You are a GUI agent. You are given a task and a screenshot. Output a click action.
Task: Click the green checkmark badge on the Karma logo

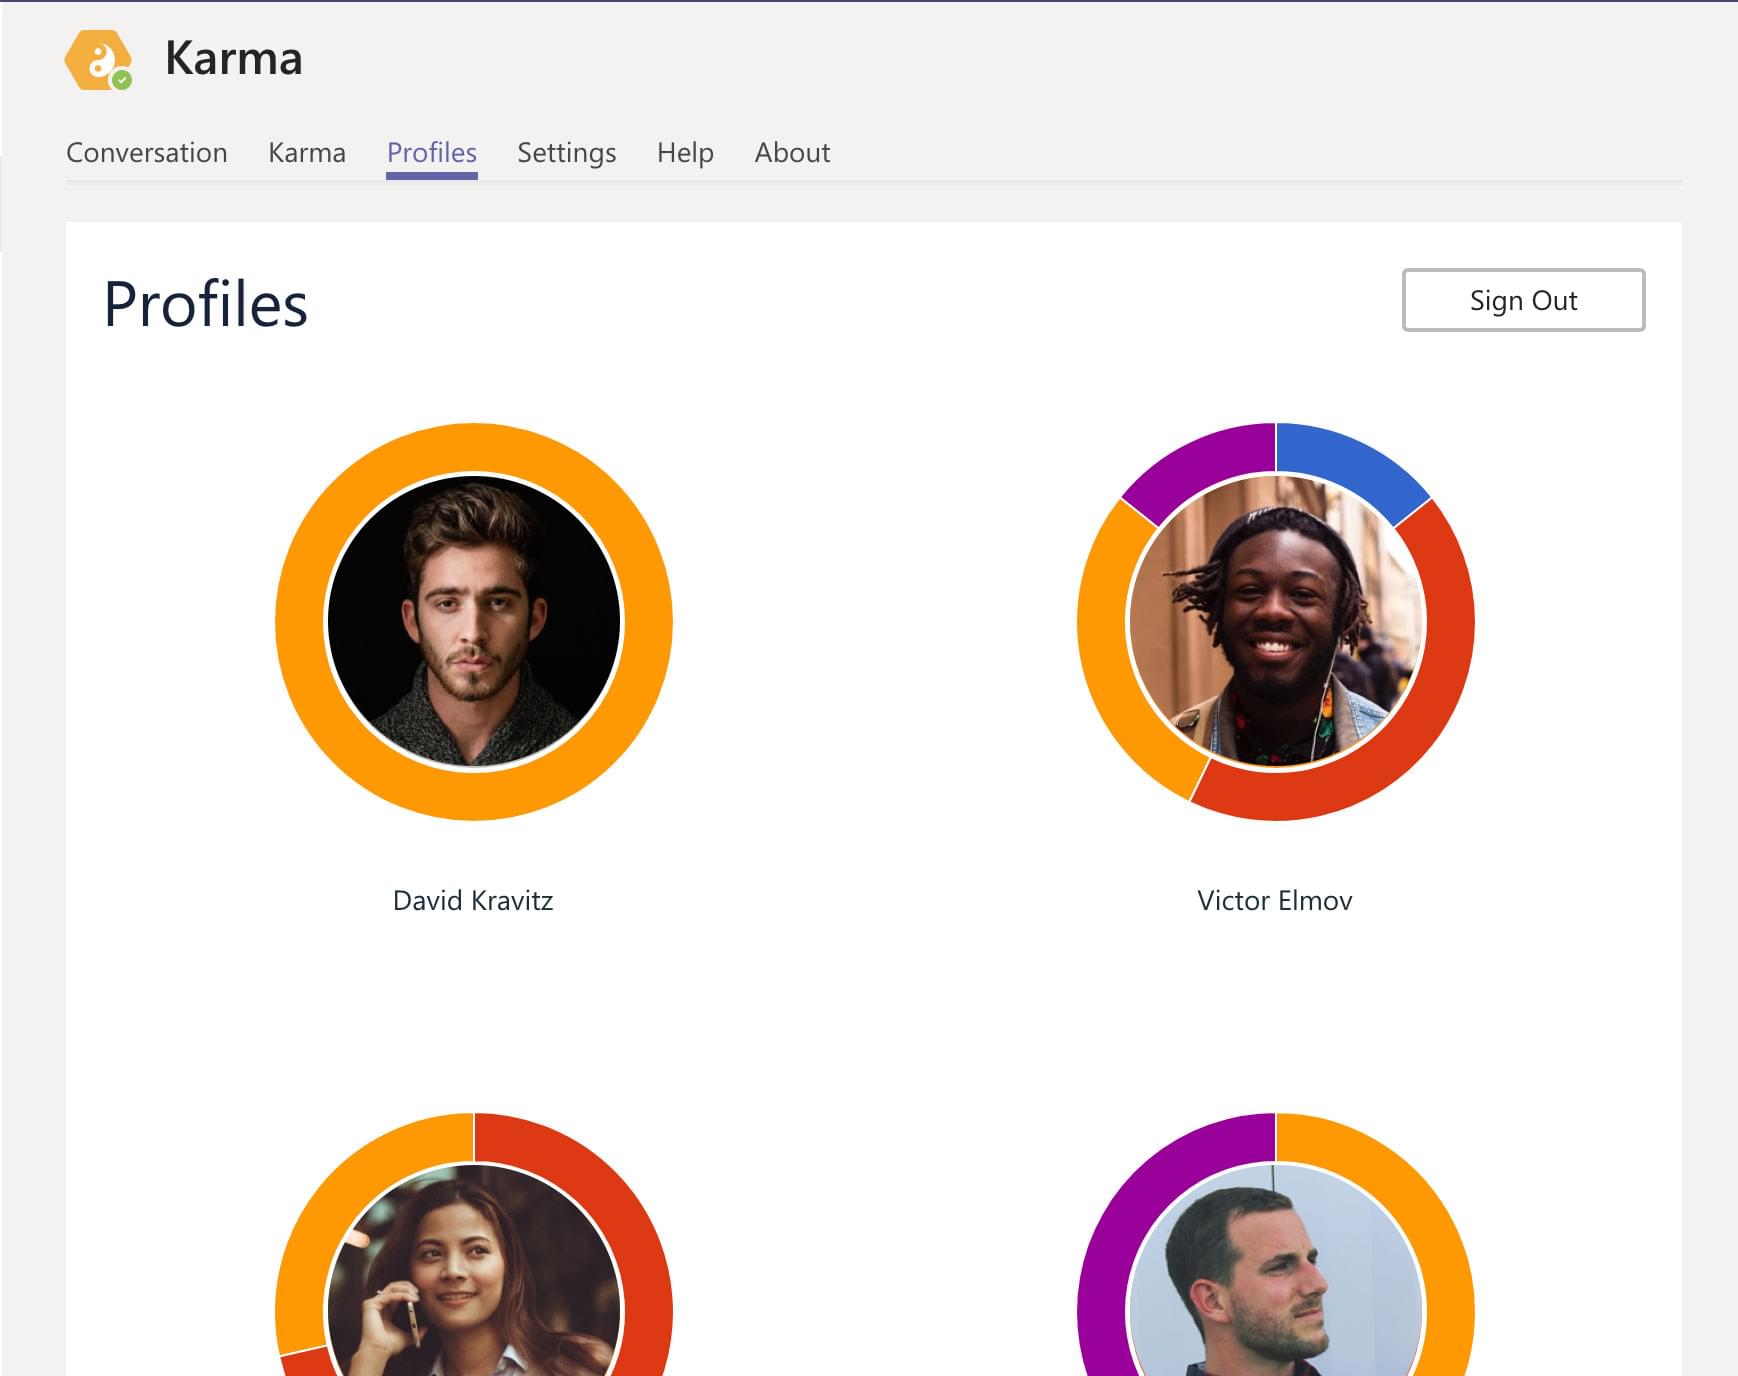(x=122, y=82)
